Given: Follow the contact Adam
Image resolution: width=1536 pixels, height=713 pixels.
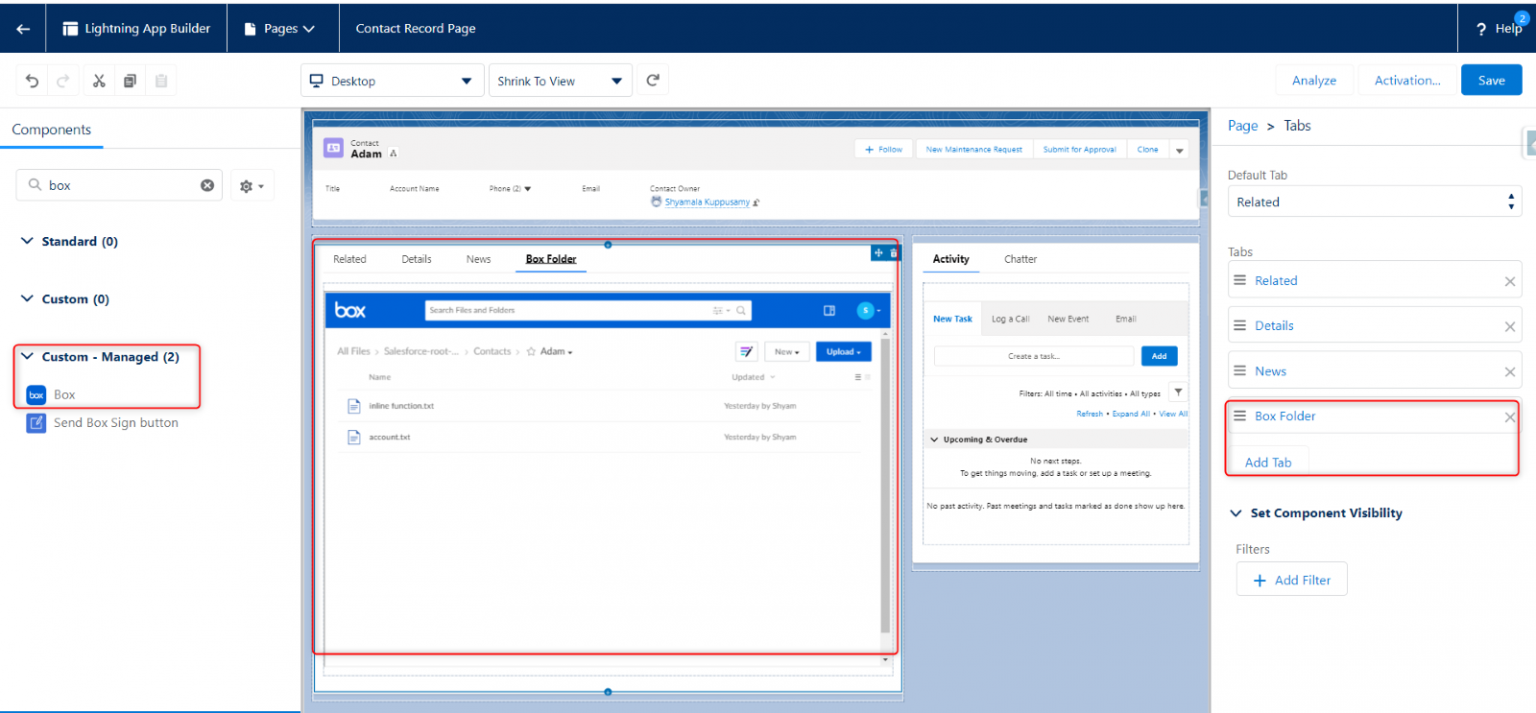Looking at the screenshot, I should click(x=883, y=148).
